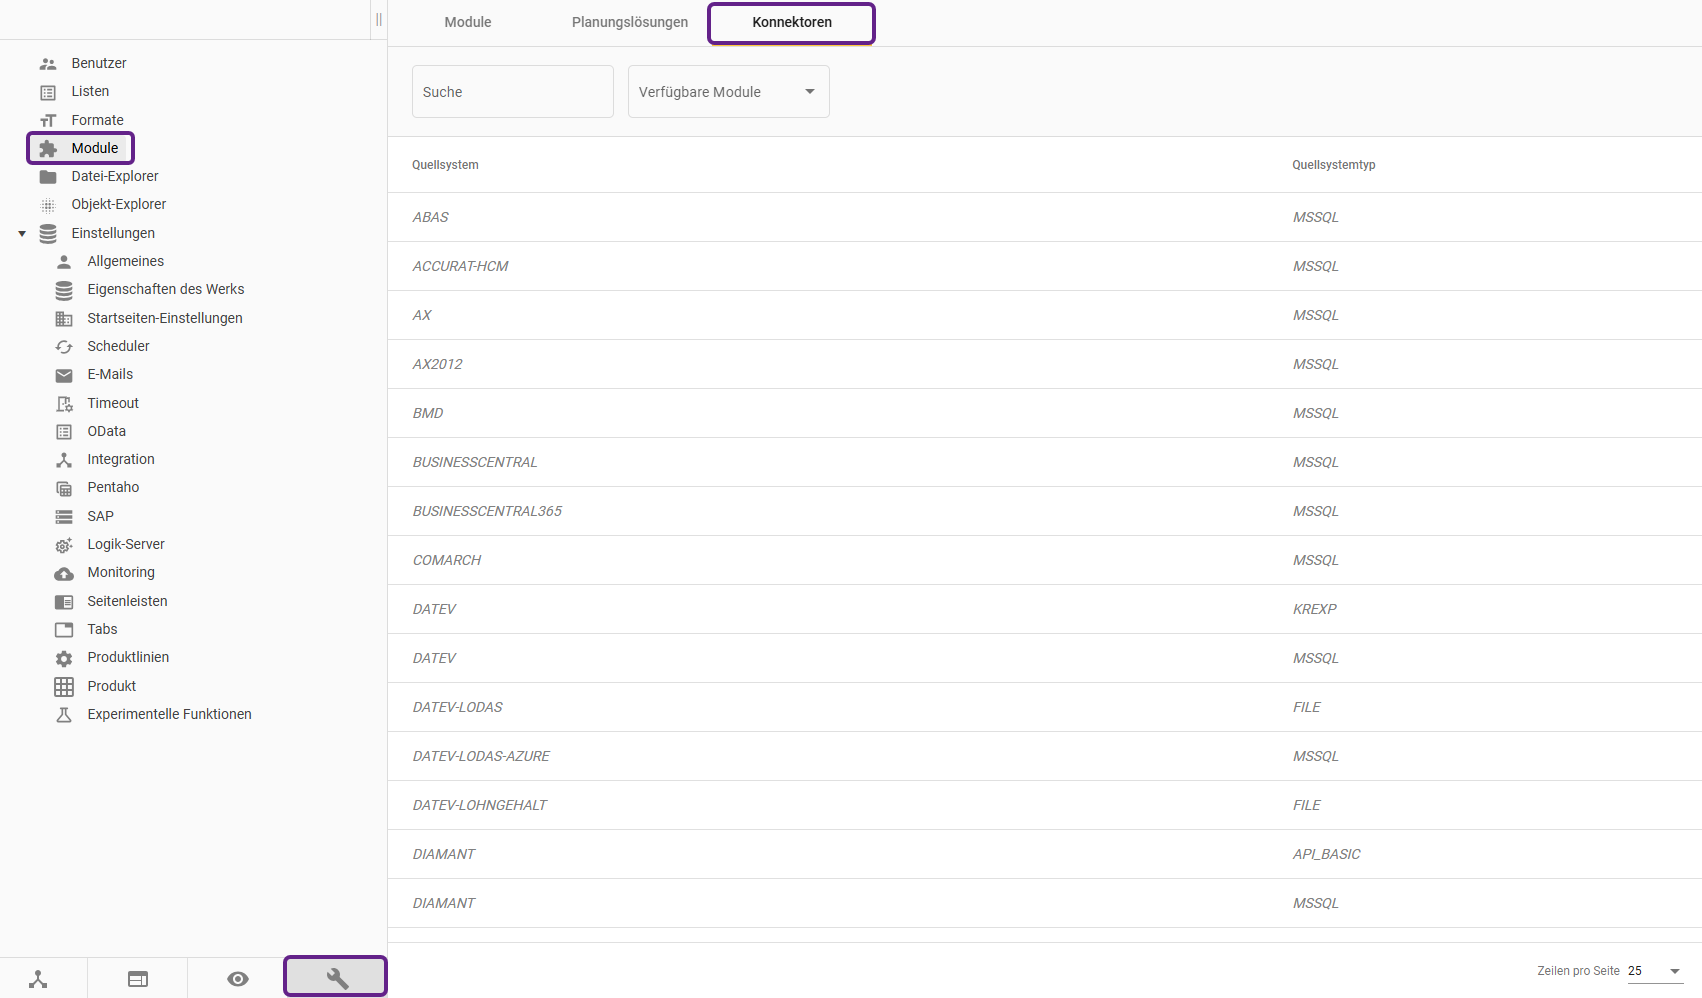Click the wrench icon in bottom bar
This screenshot has width=1702, height=998.
[336, 978]
